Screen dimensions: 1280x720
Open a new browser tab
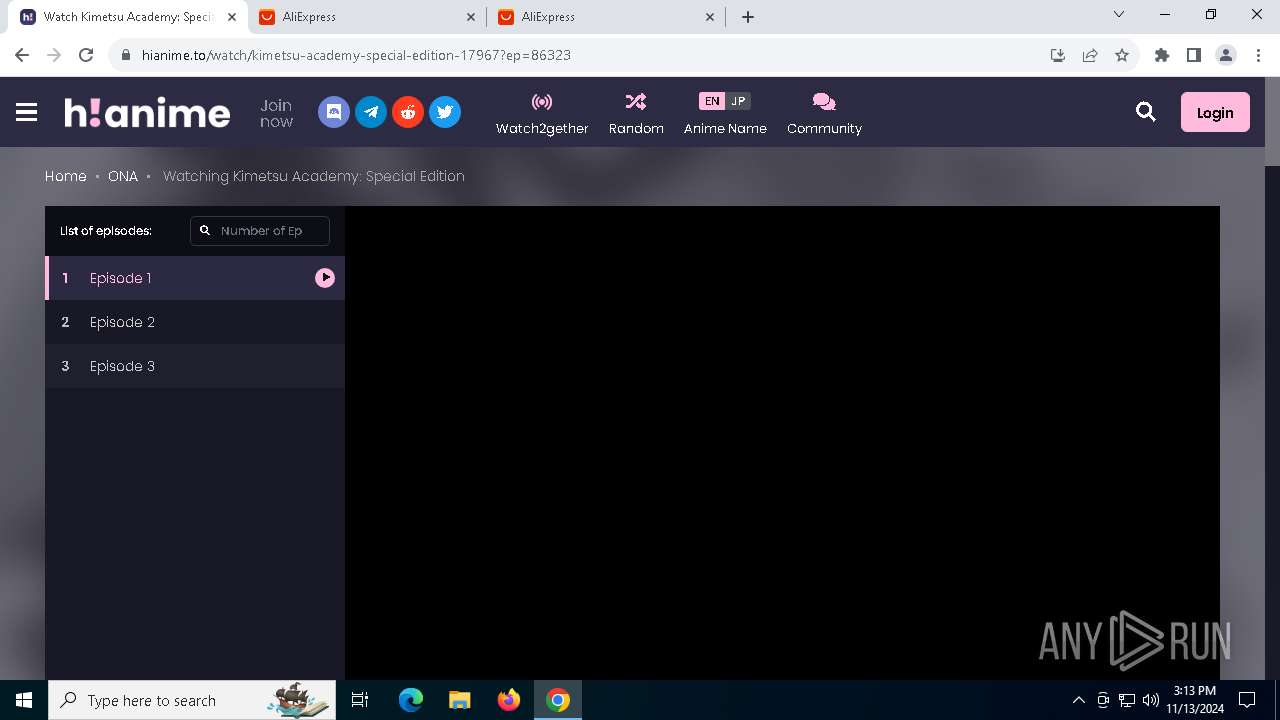pyautogui.click(x=748, y=17)
